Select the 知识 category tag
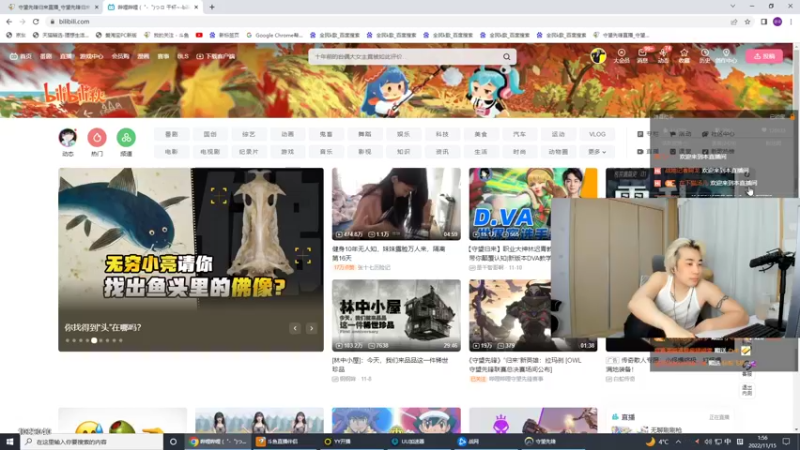Screen dimensions: 800x450 (404, 152)
